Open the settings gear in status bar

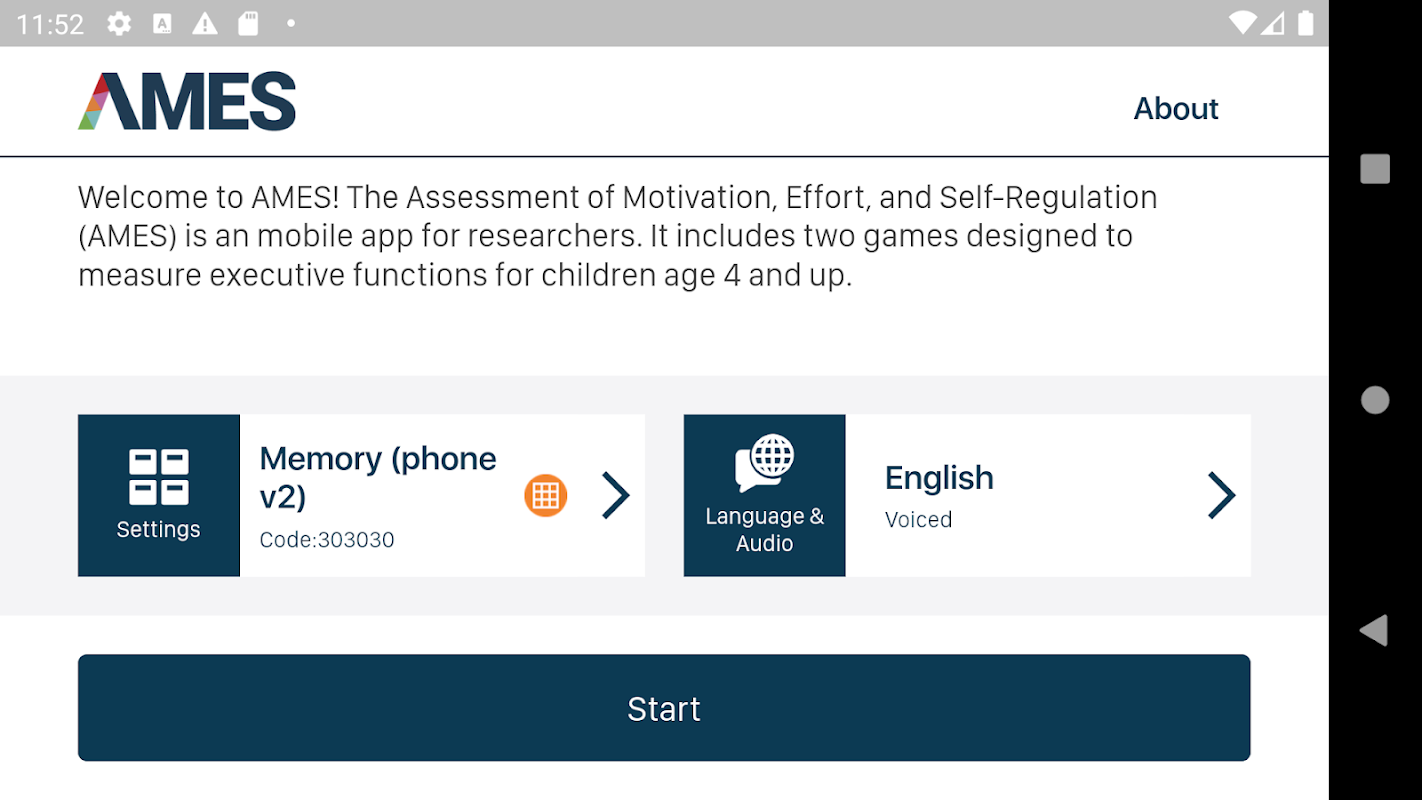coord(119,23)
